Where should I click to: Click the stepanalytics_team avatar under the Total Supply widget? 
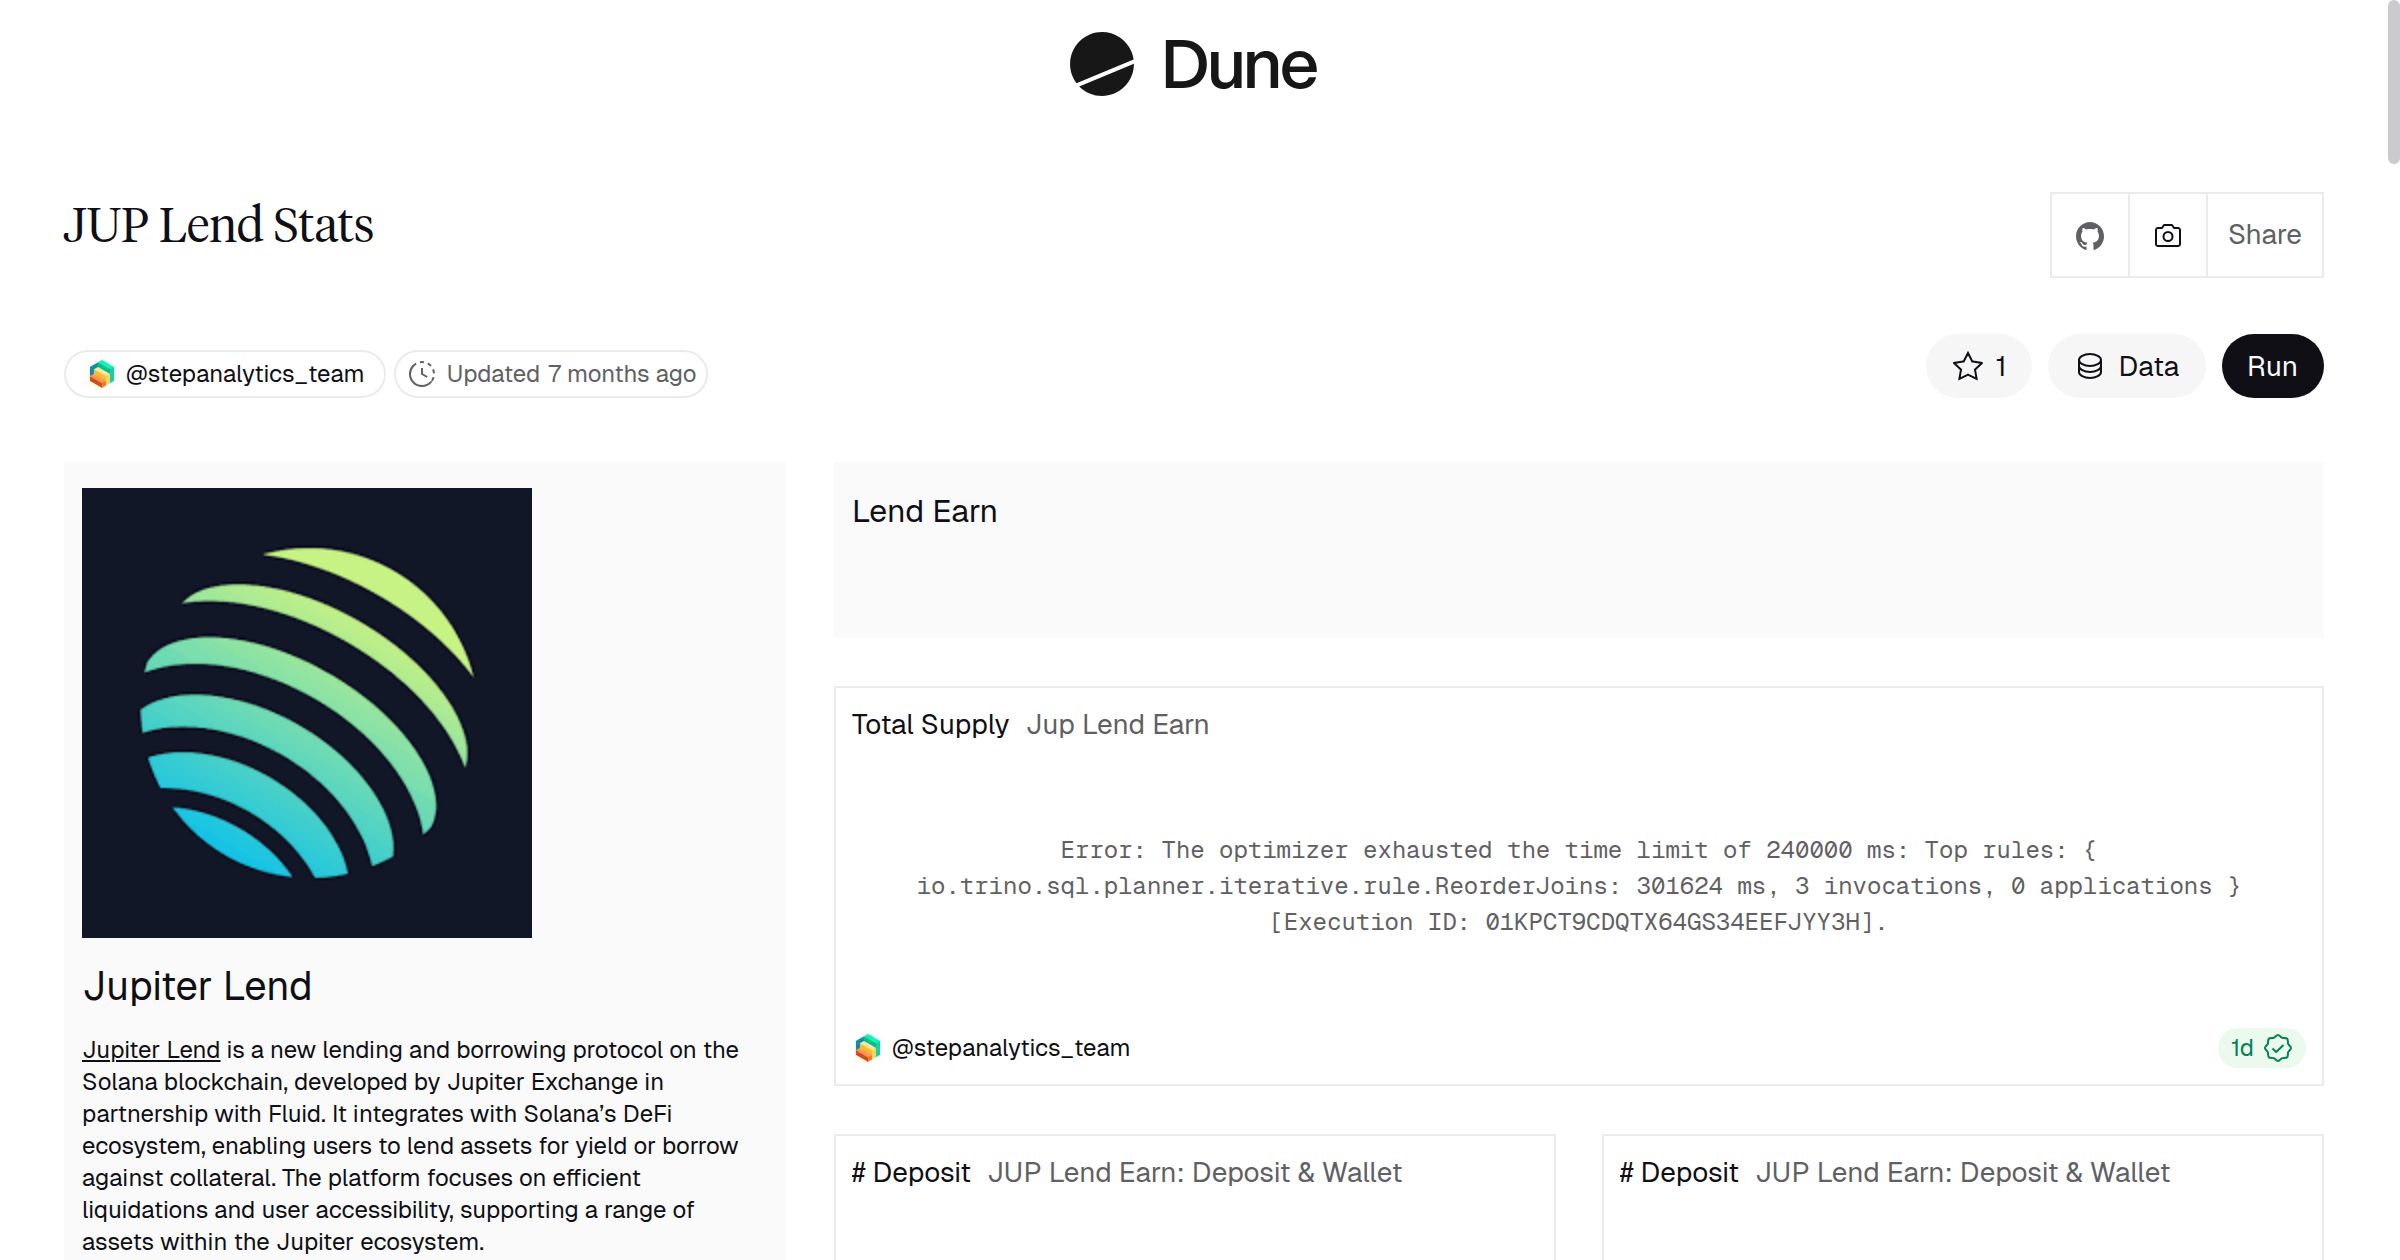pos(868,1048)
